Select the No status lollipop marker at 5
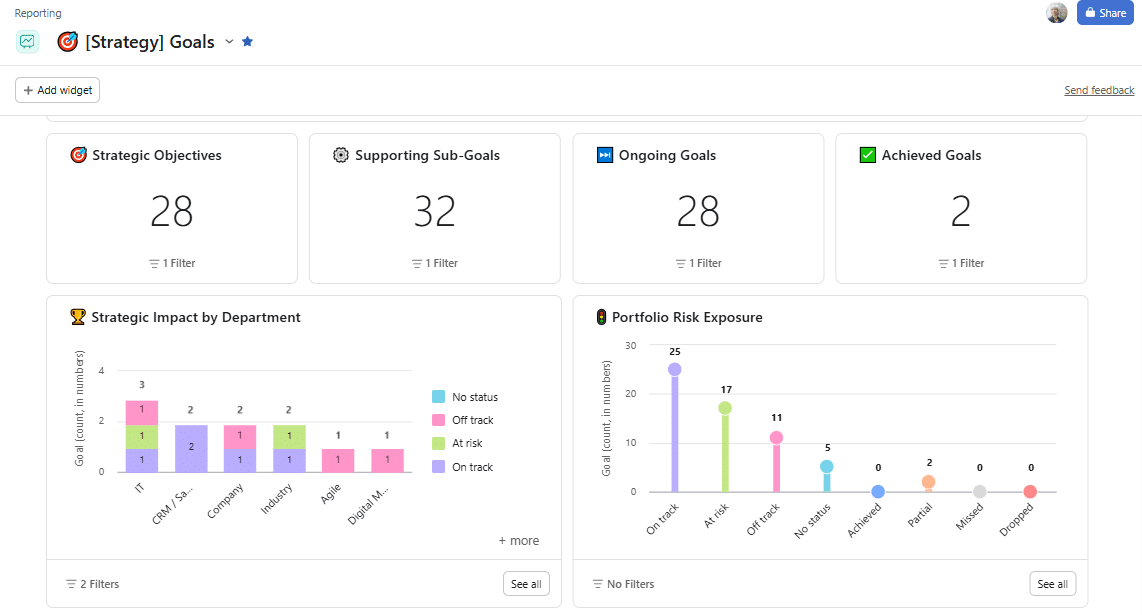The image size is (1142, 615). (827, 466)
